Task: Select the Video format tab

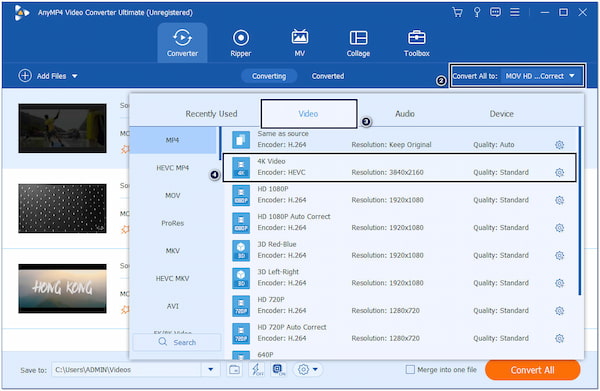Action: click(x=309, y=114)
